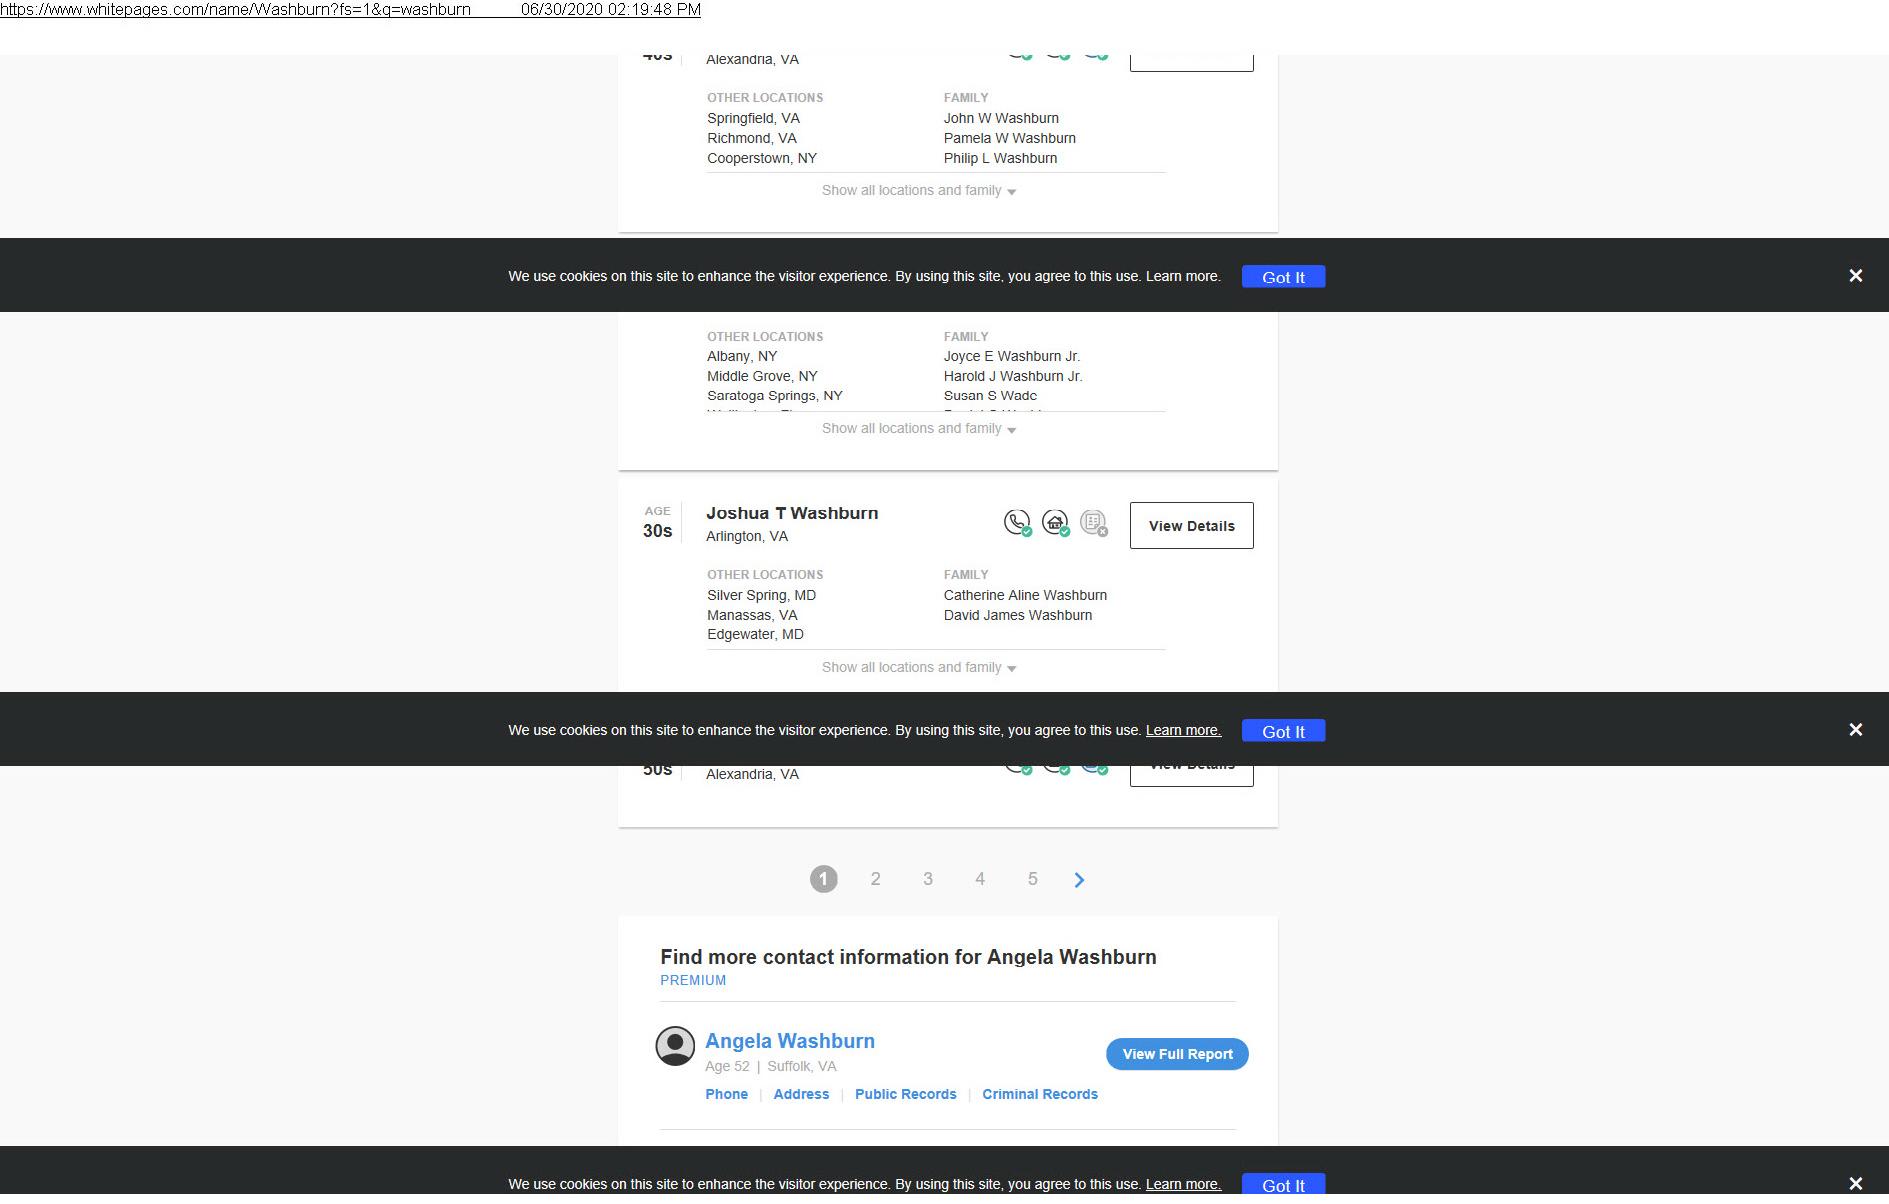Click the Angela Washburn name link
1889x1204 pixels.
tap(789, 1041)
